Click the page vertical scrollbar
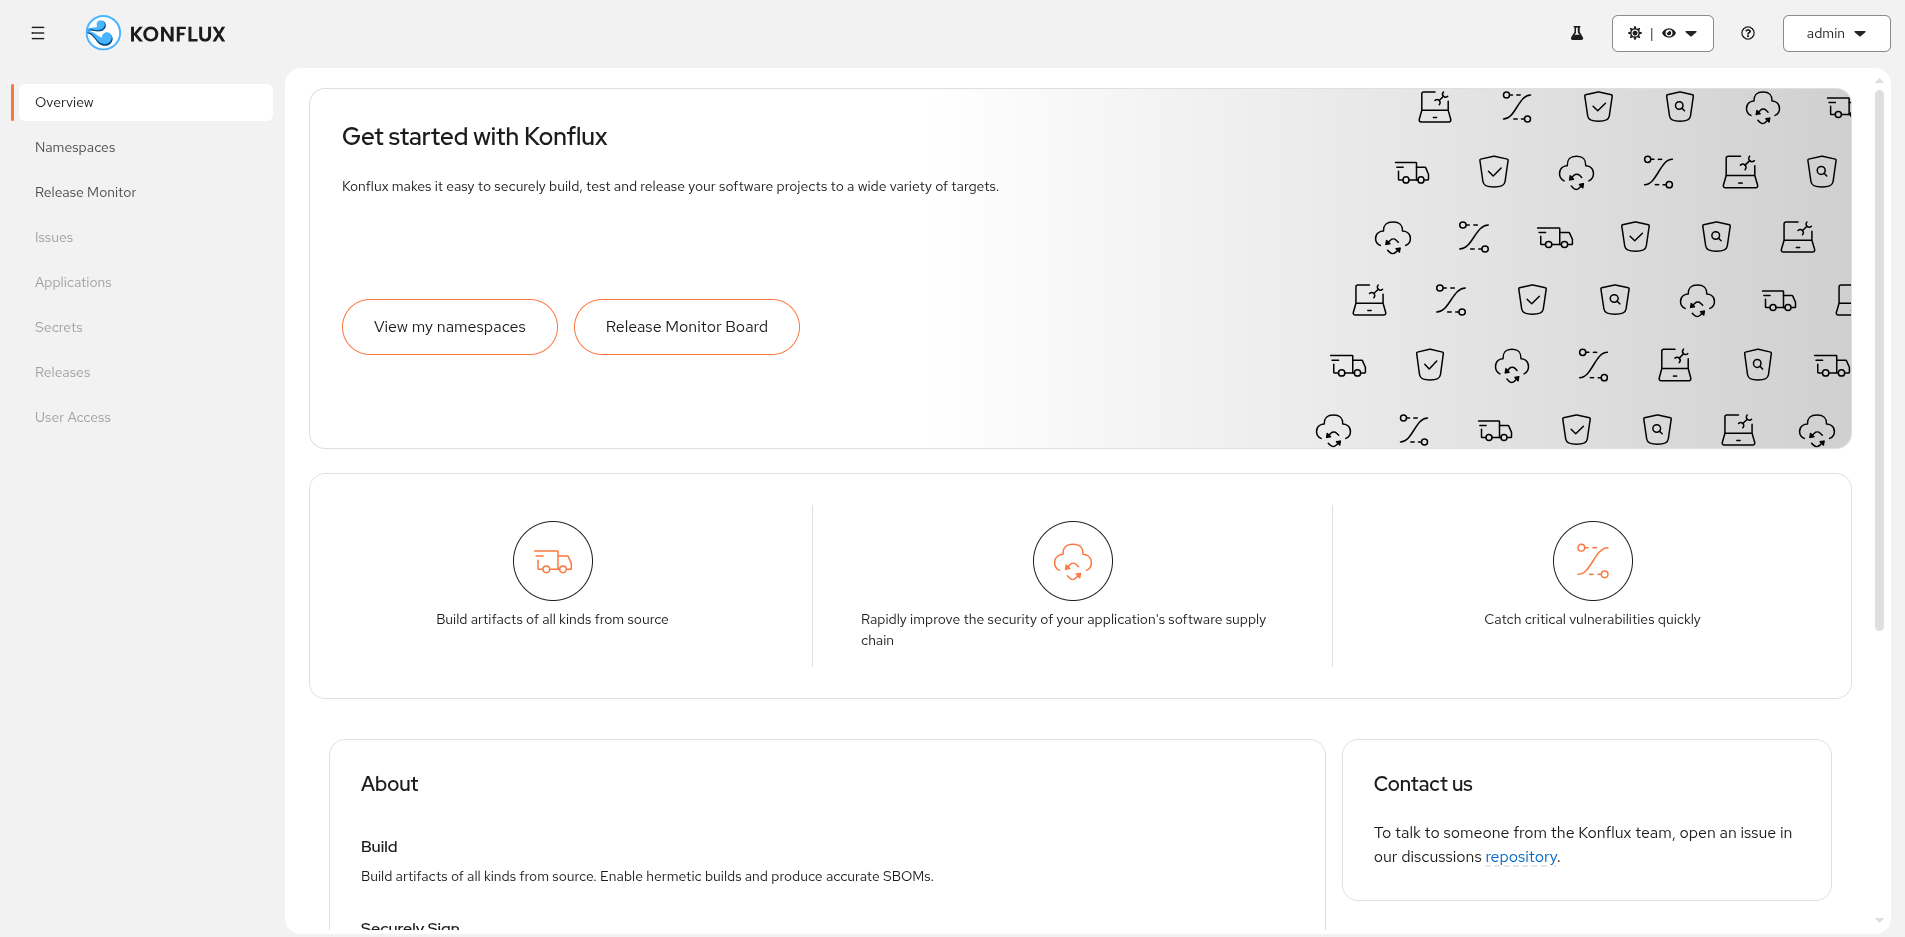Image resolution: width=1905 pixels, height=937 pixels. [1879, 360]
